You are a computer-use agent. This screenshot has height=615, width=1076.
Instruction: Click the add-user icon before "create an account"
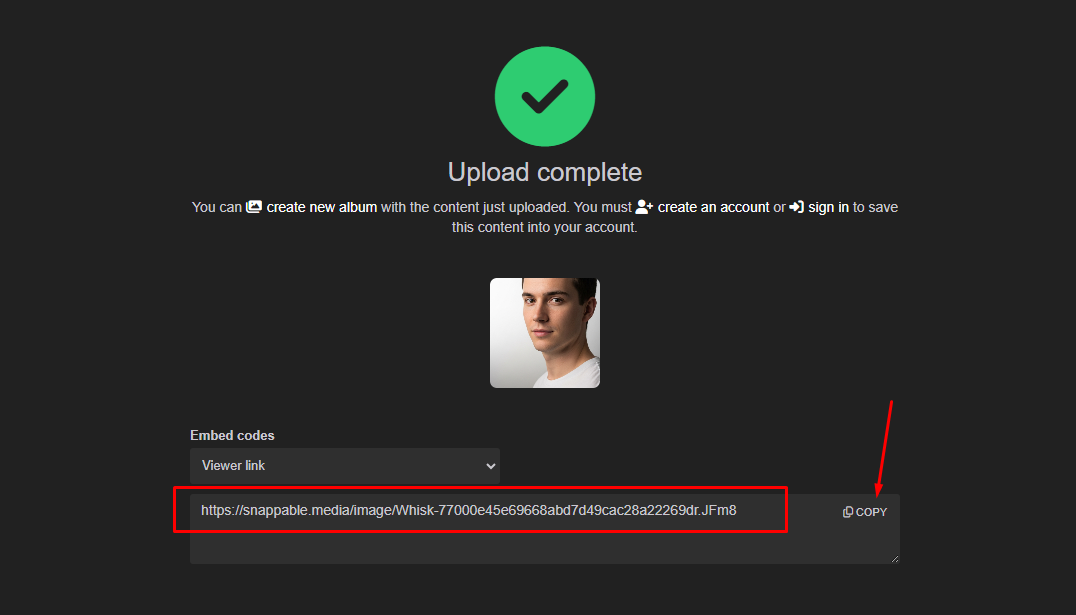click(644, 207)
